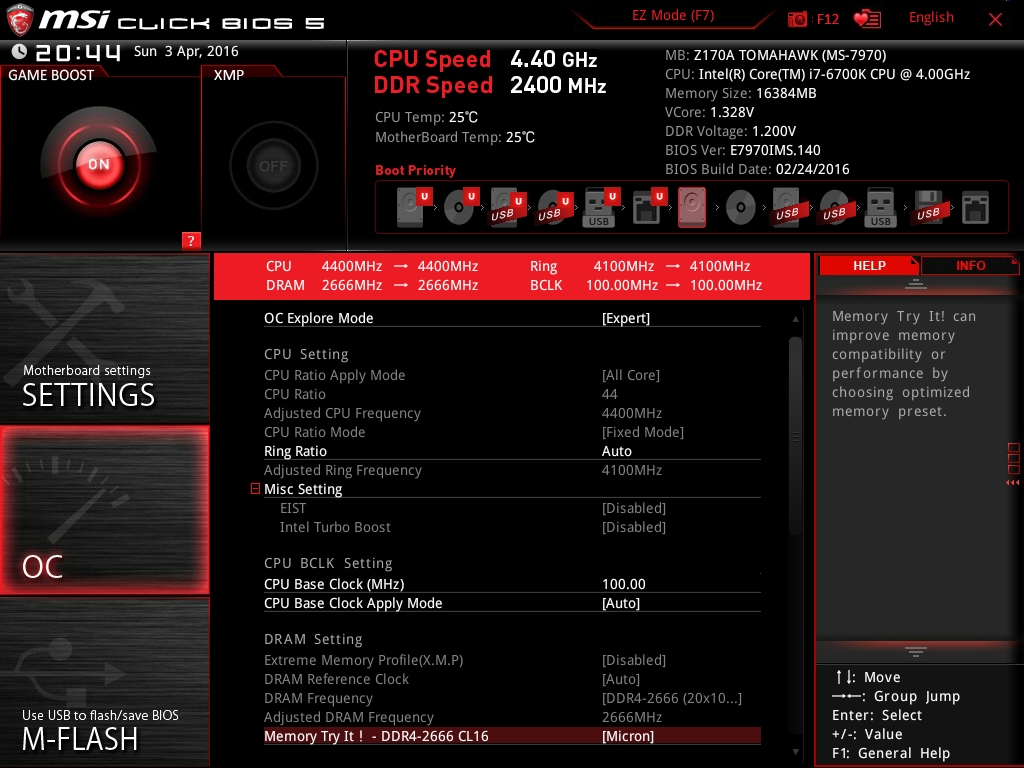Click the Adjusted Ring Frequency 4100MHz row
Image resolution: width=1024 pixels, height=768 pixels.
pyautogui.click(x=512, y=470)
